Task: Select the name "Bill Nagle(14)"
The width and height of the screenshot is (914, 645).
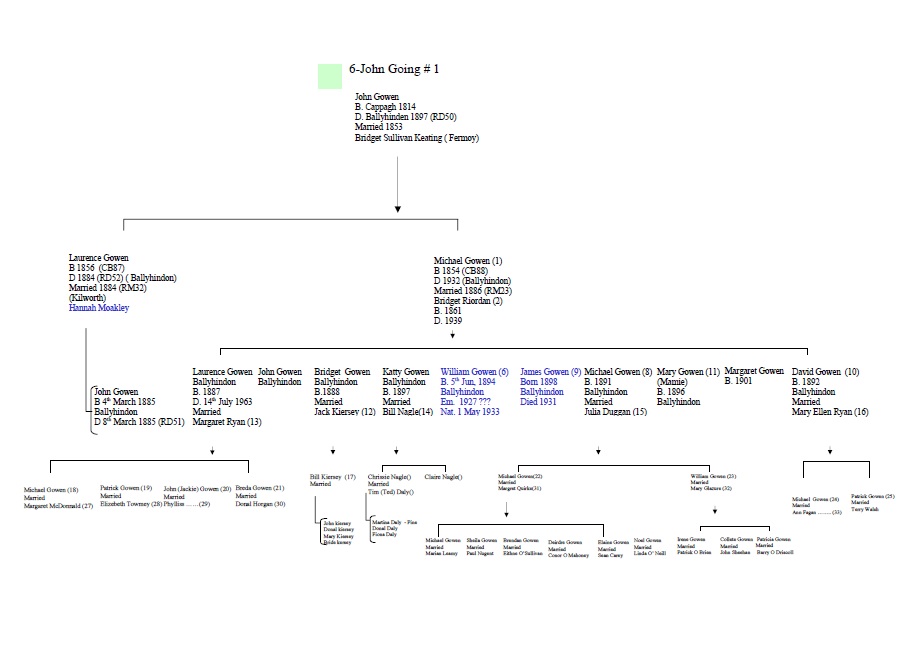Action: [x=407, y=411]
